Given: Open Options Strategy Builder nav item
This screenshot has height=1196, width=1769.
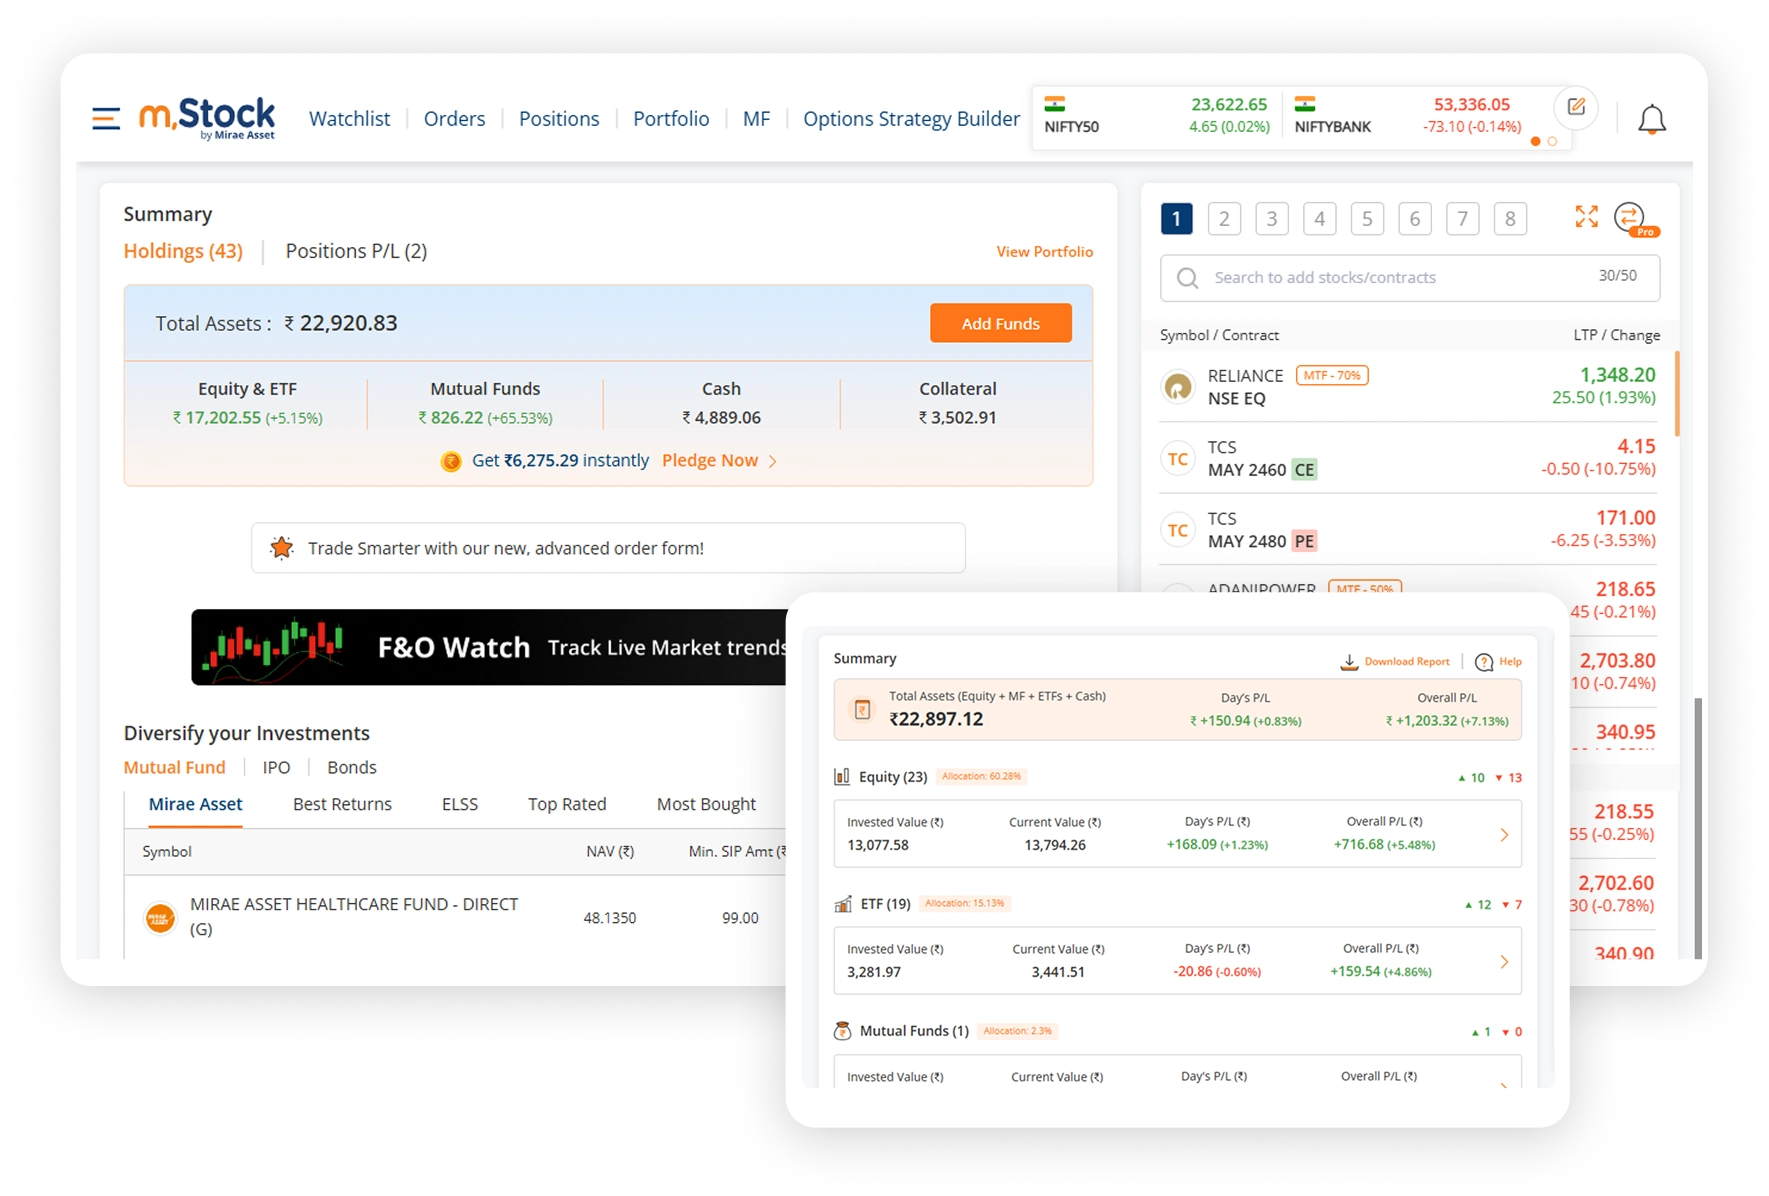Looking at the screenshot, I should [911, 119].
